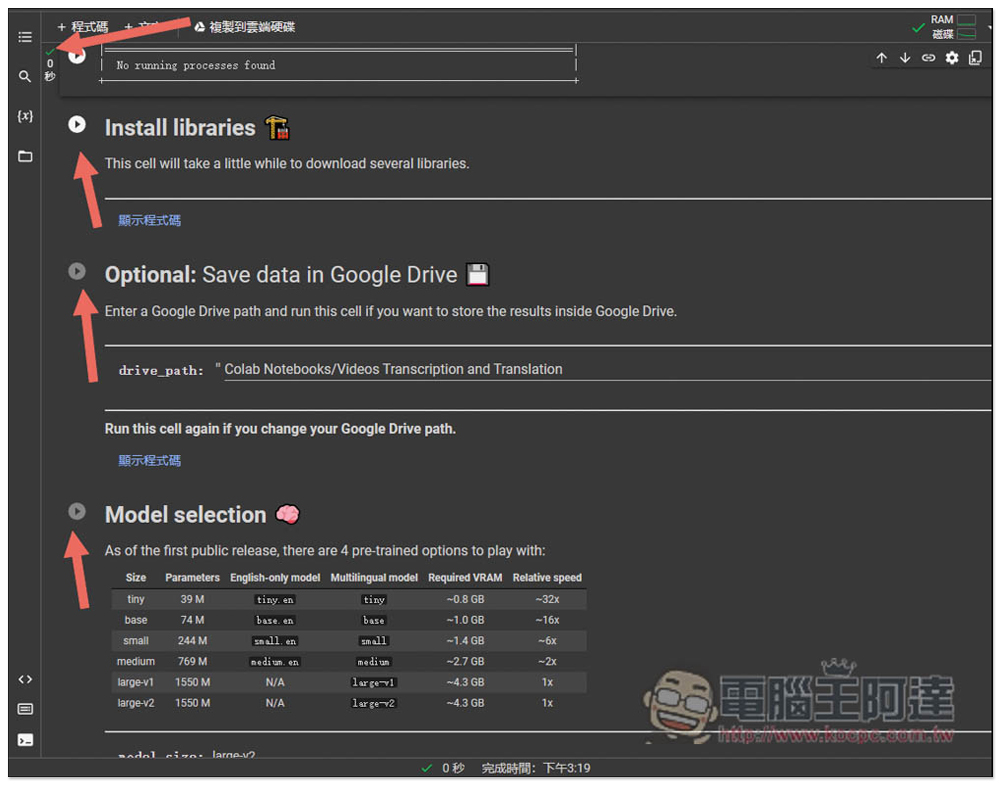Click No running processes found output text
The height and width of the screenshot is (786, 1000).
[195, 65]
